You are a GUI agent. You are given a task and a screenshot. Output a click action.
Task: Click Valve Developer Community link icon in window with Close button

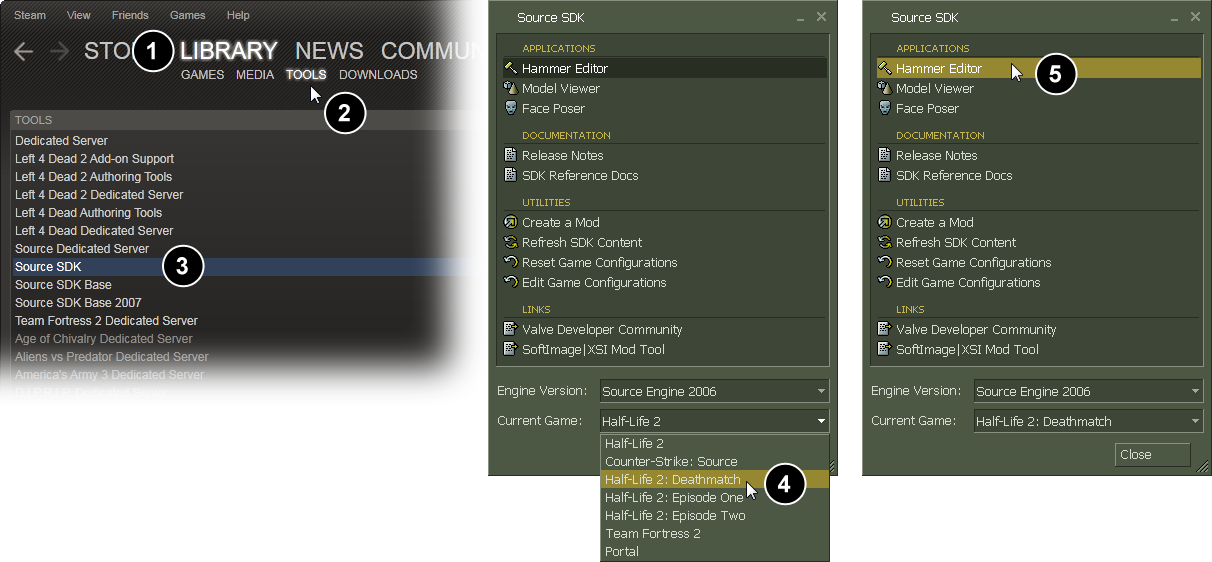[x=884, y=329]
